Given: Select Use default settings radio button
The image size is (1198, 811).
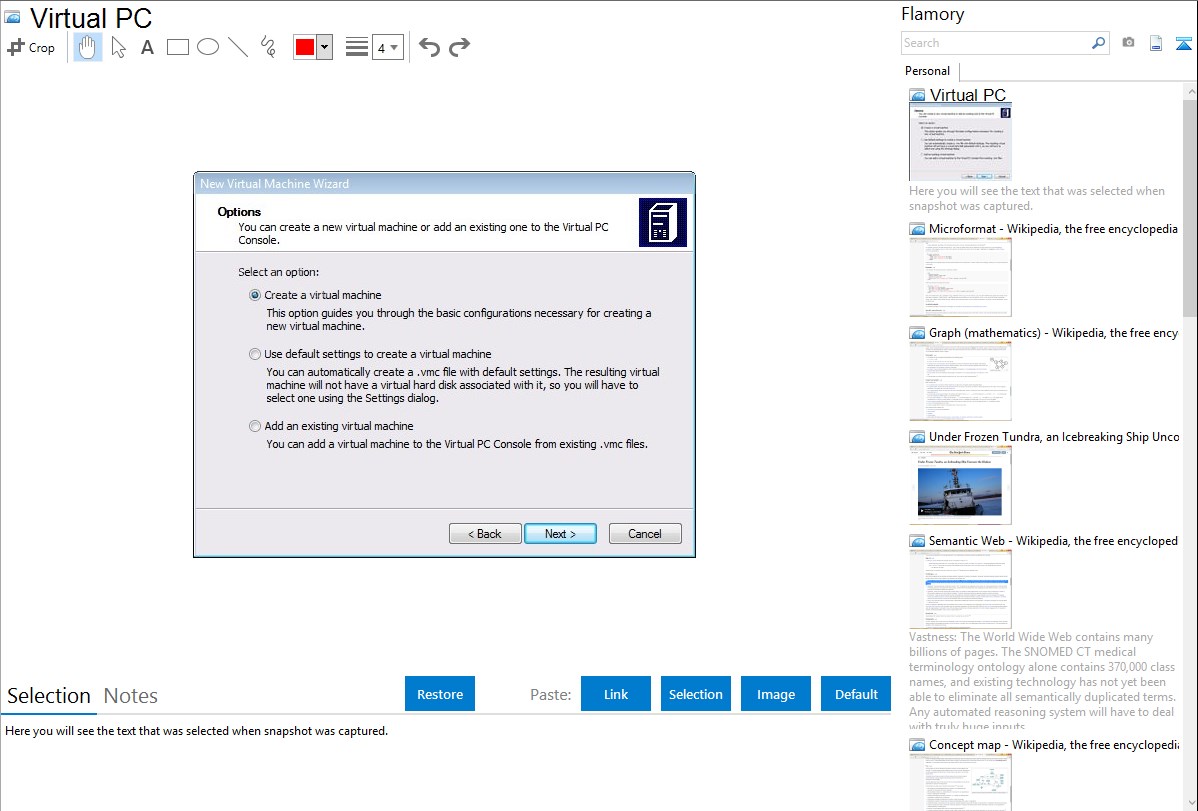Looking at the screenshot, I should click(255, 354).
